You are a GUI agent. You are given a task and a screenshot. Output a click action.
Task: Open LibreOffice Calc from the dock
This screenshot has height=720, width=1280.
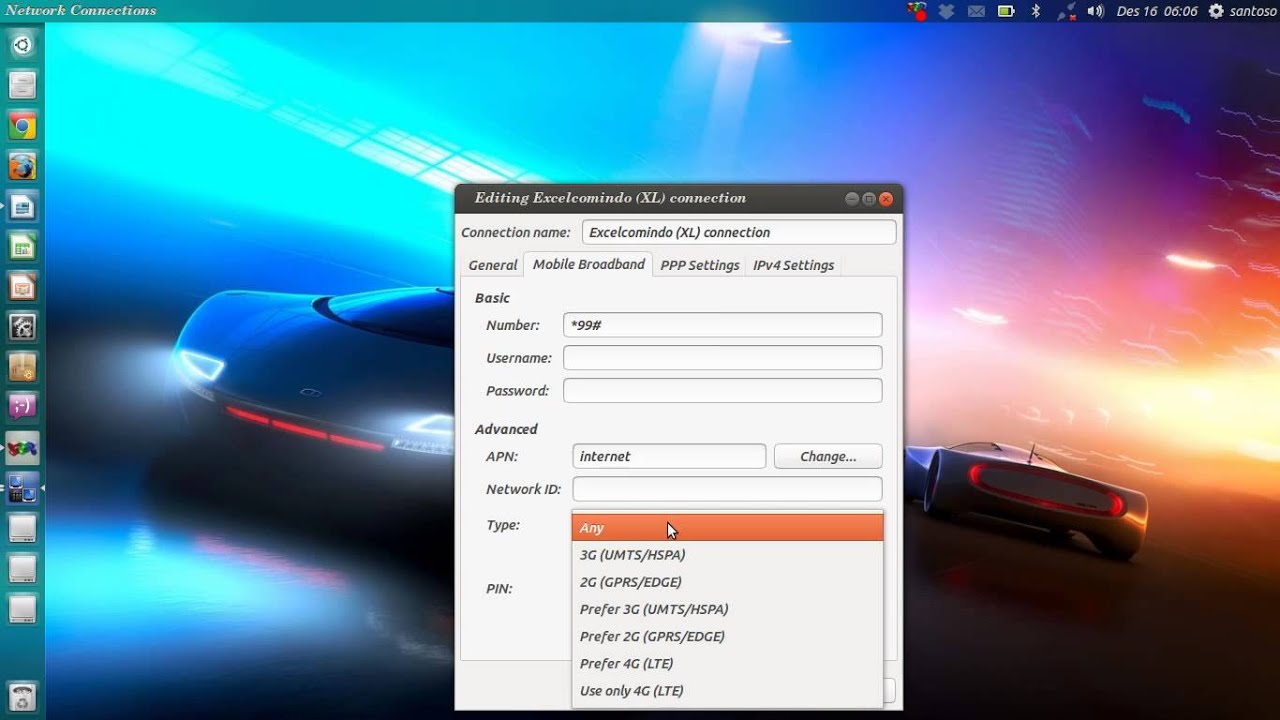(x=22, y=247)
